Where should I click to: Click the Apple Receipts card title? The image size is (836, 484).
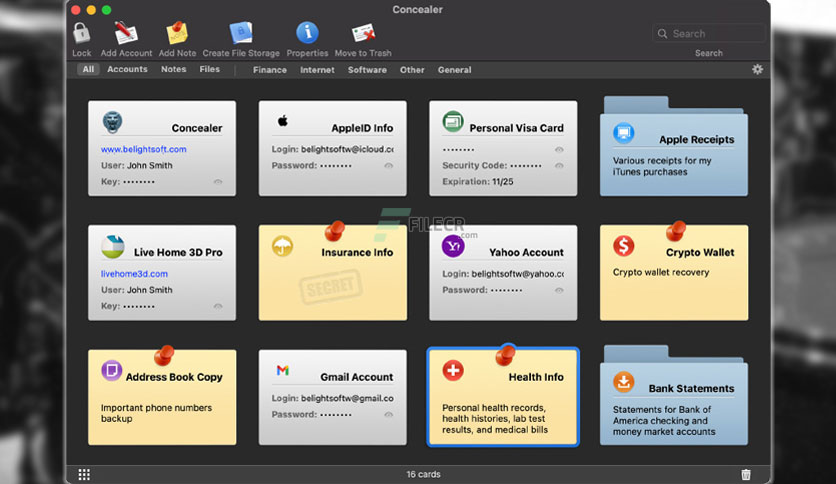pyautogui.click(x=696, y=140)
